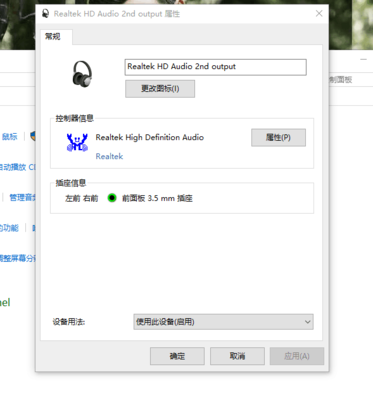The width and height of the screenshot is (373, 400).
Task: Click the 前面板 3.5 mm 插座 text
Action: coord(157,198)
